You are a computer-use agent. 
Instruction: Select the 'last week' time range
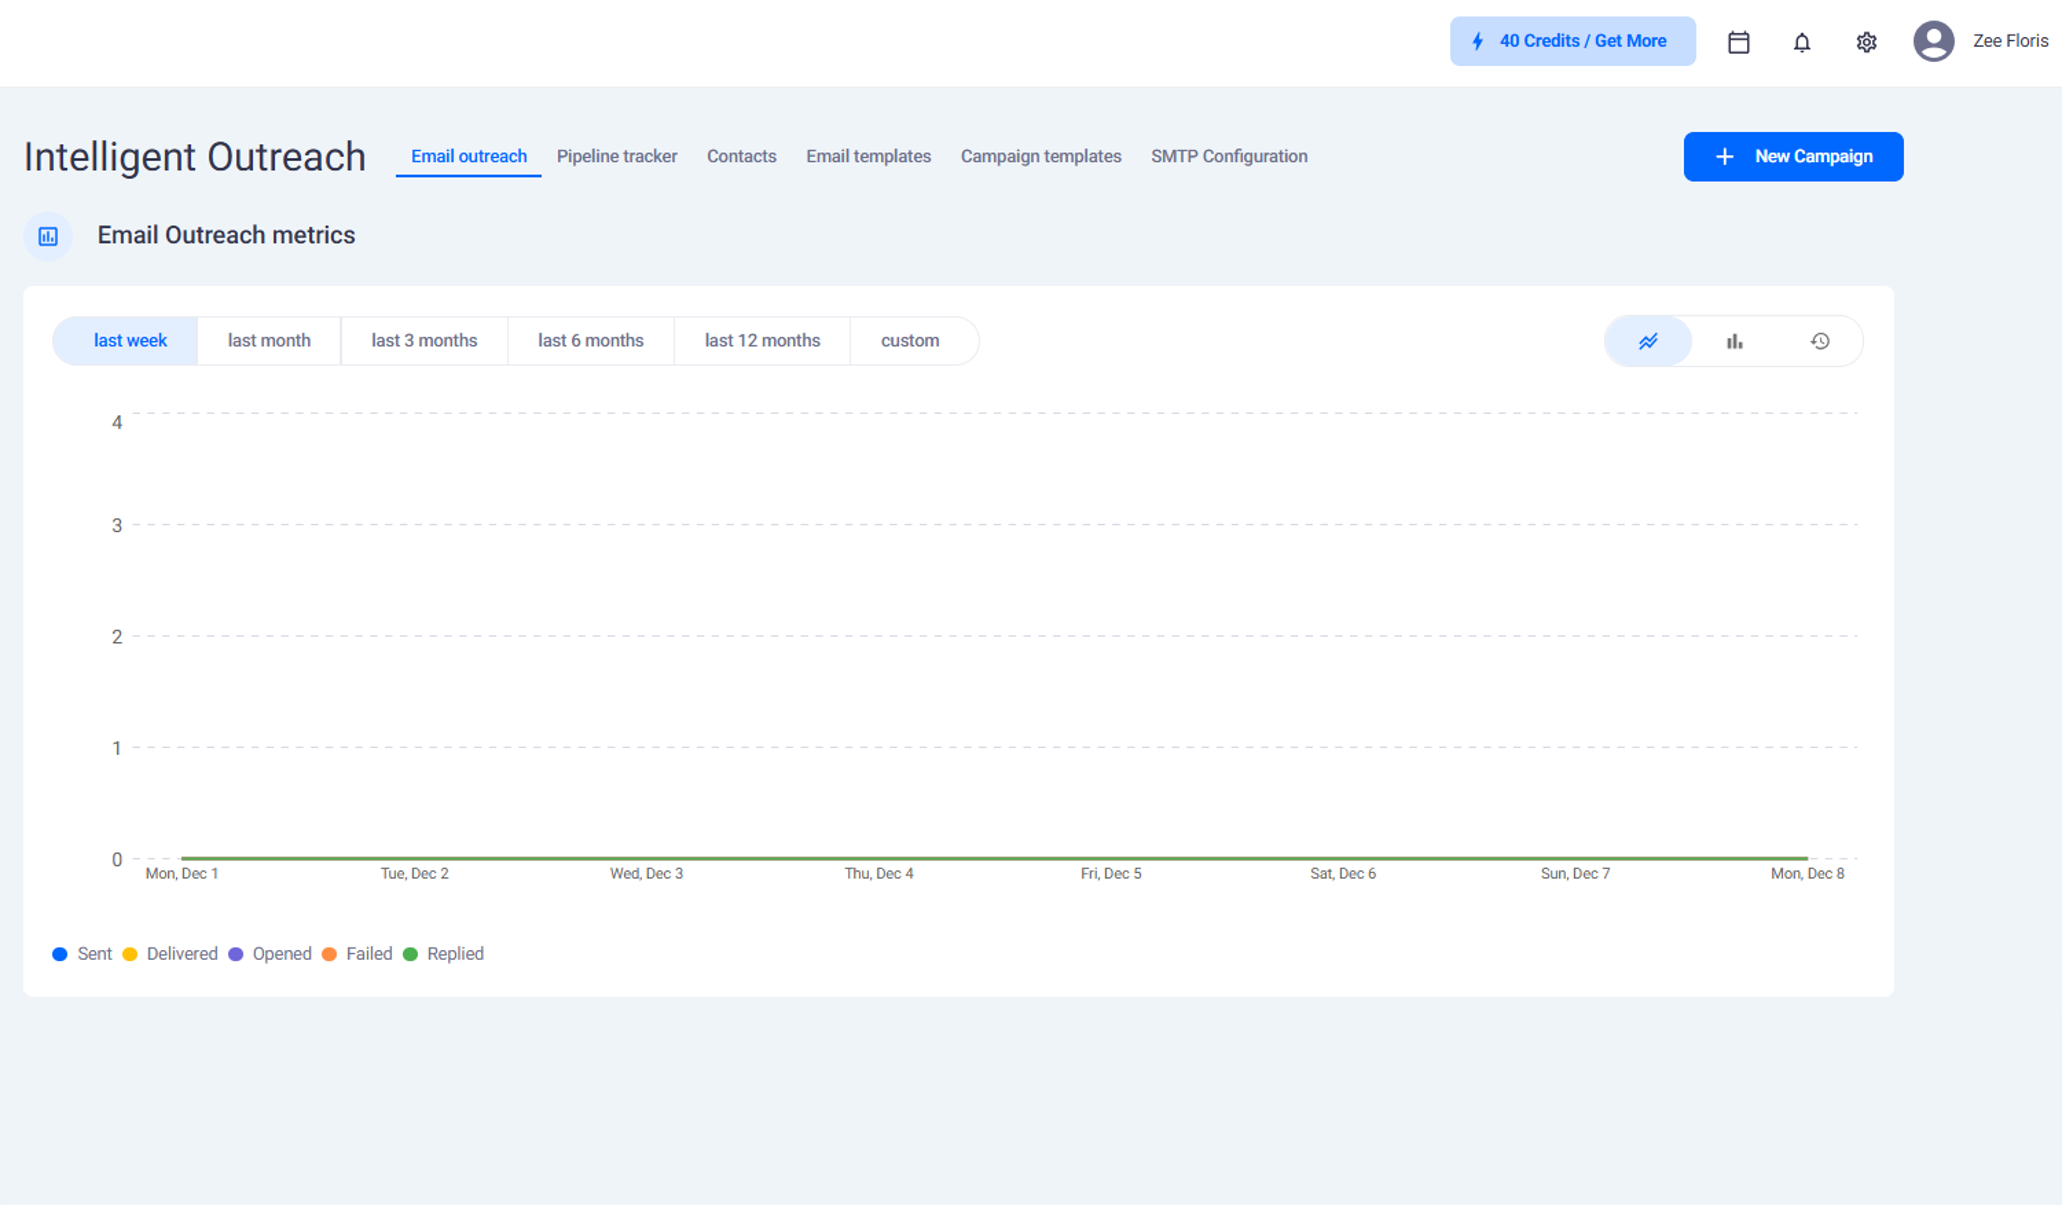click(x=130, y=341)
